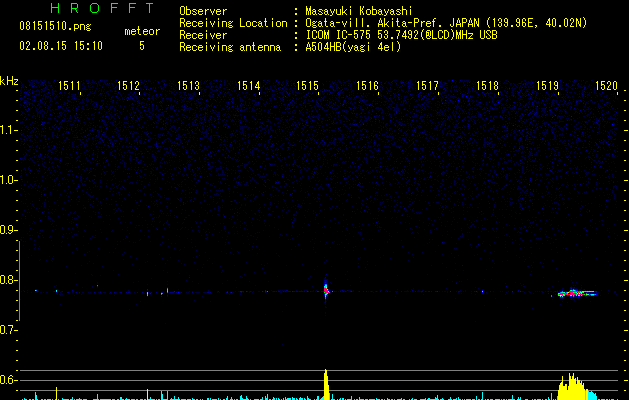The width and height of the screenshot is (629, 400).
Task: Click the vertical gray bar left of the spectrogram
Action: point(19,280)
